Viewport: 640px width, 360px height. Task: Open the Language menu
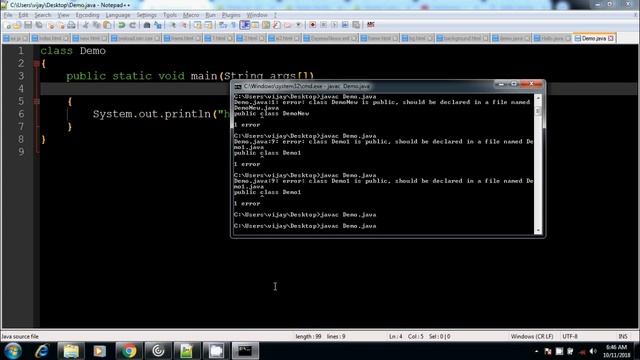[x=118, y=15]
